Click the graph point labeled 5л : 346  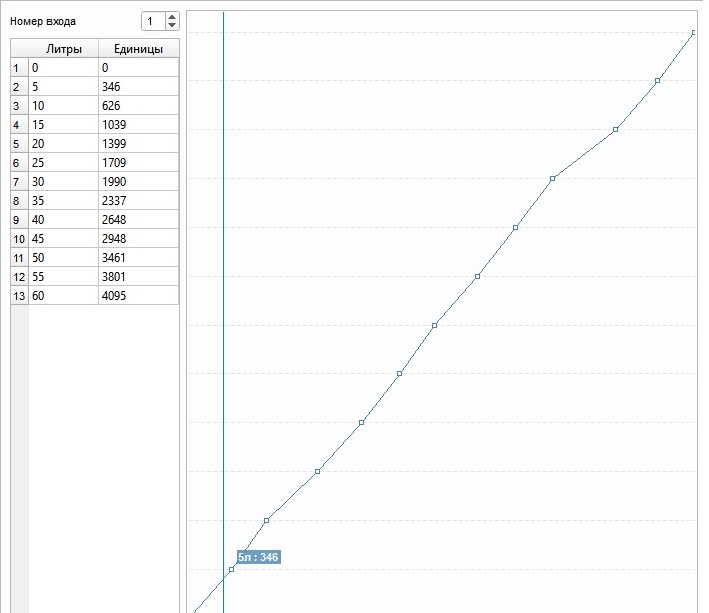(x=231, y=569)
